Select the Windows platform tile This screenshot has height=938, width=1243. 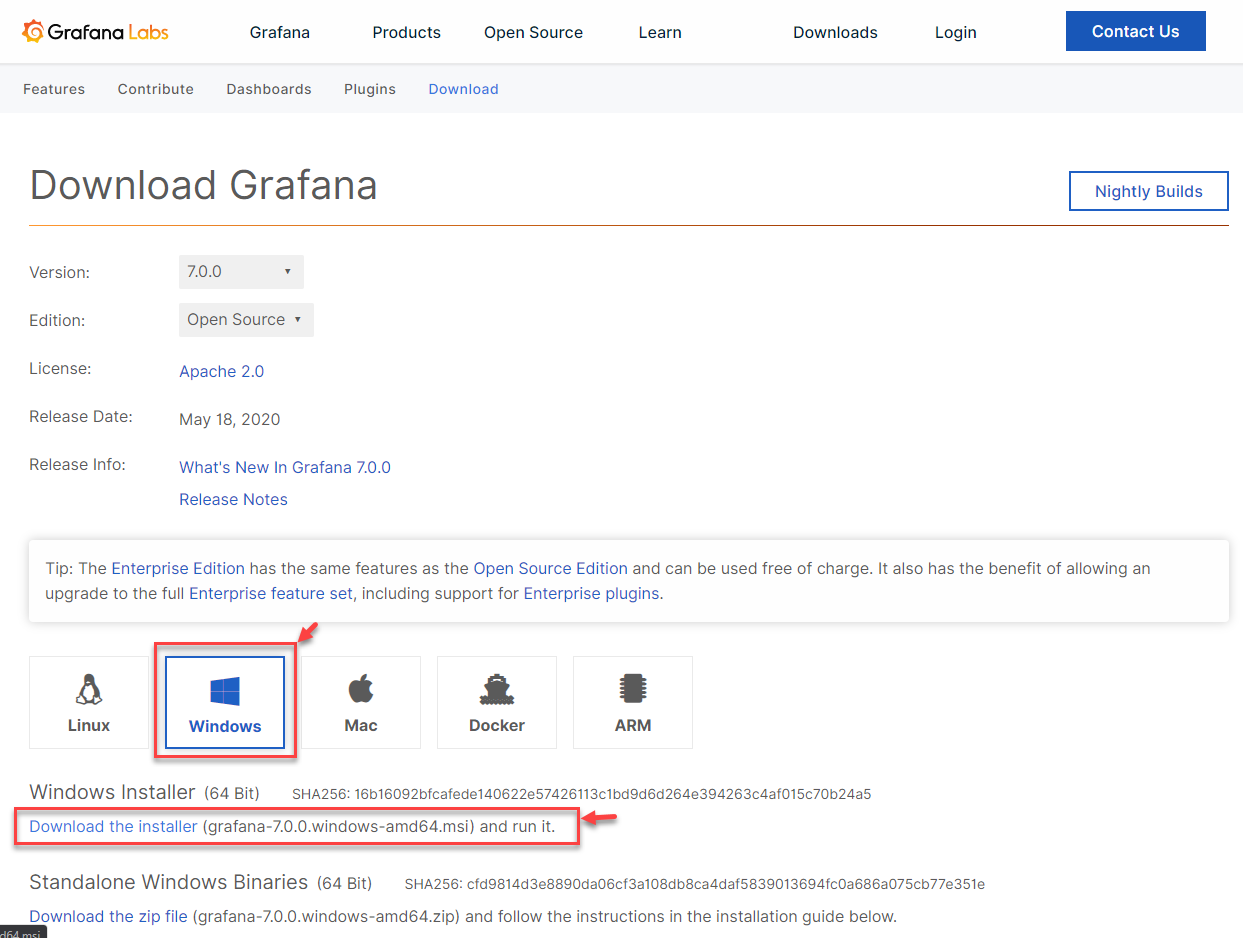coord(225,702)
